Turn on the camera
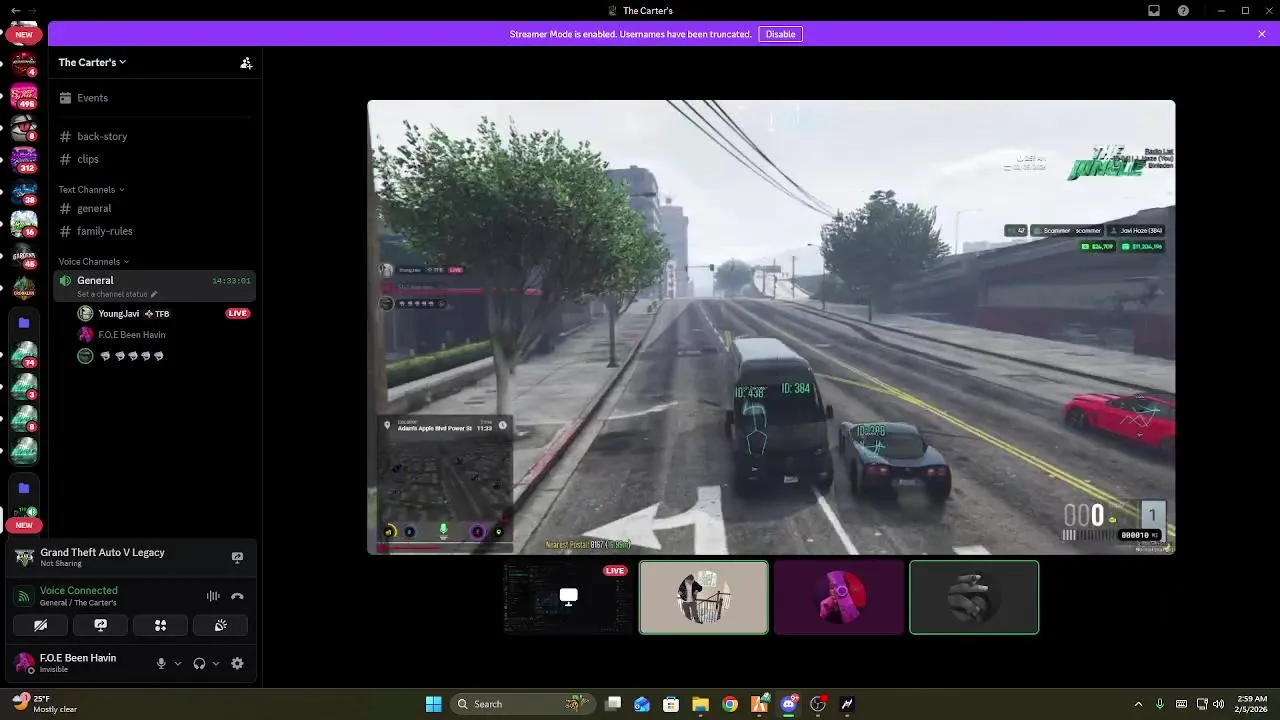Screen dimensions: 1280x720 pyautogui.click(x=40, y=625)
